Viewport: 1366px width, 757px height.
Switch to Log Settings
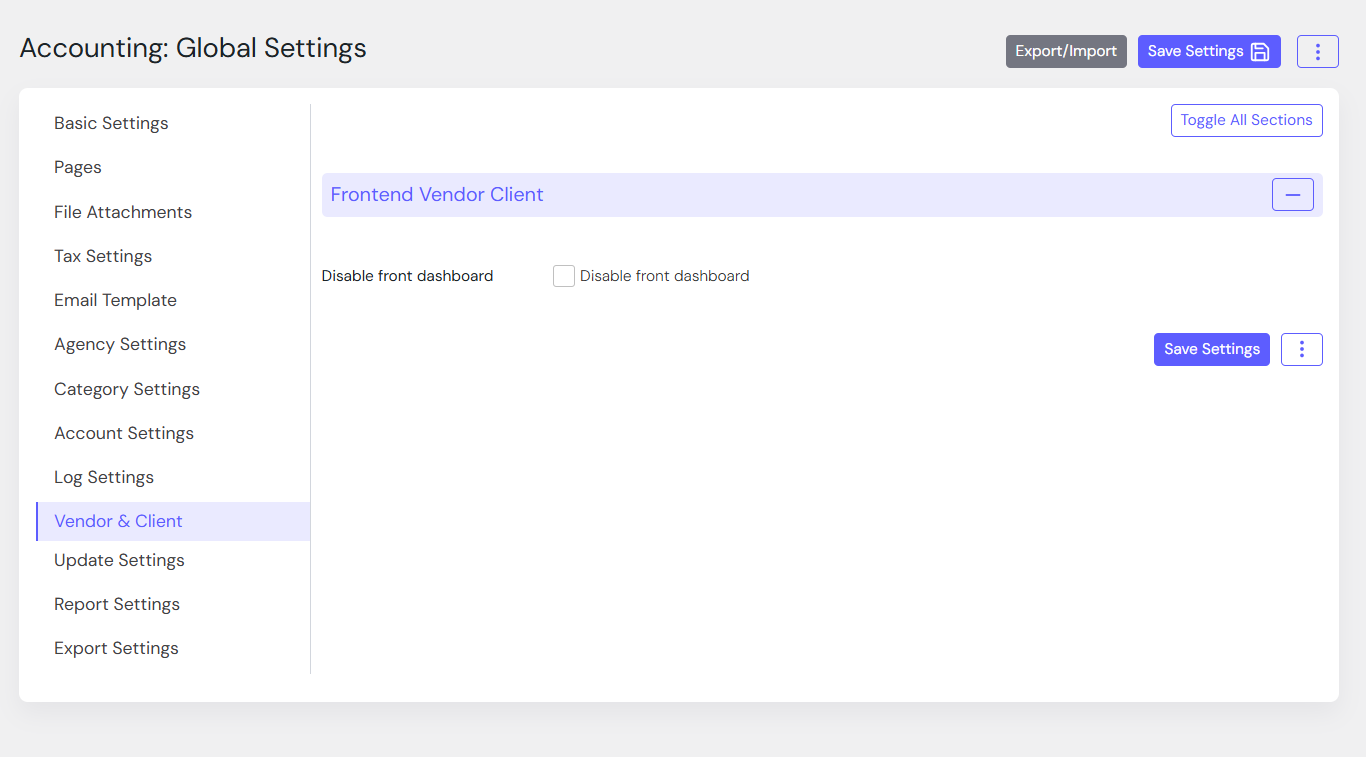(x=104, y=477)
